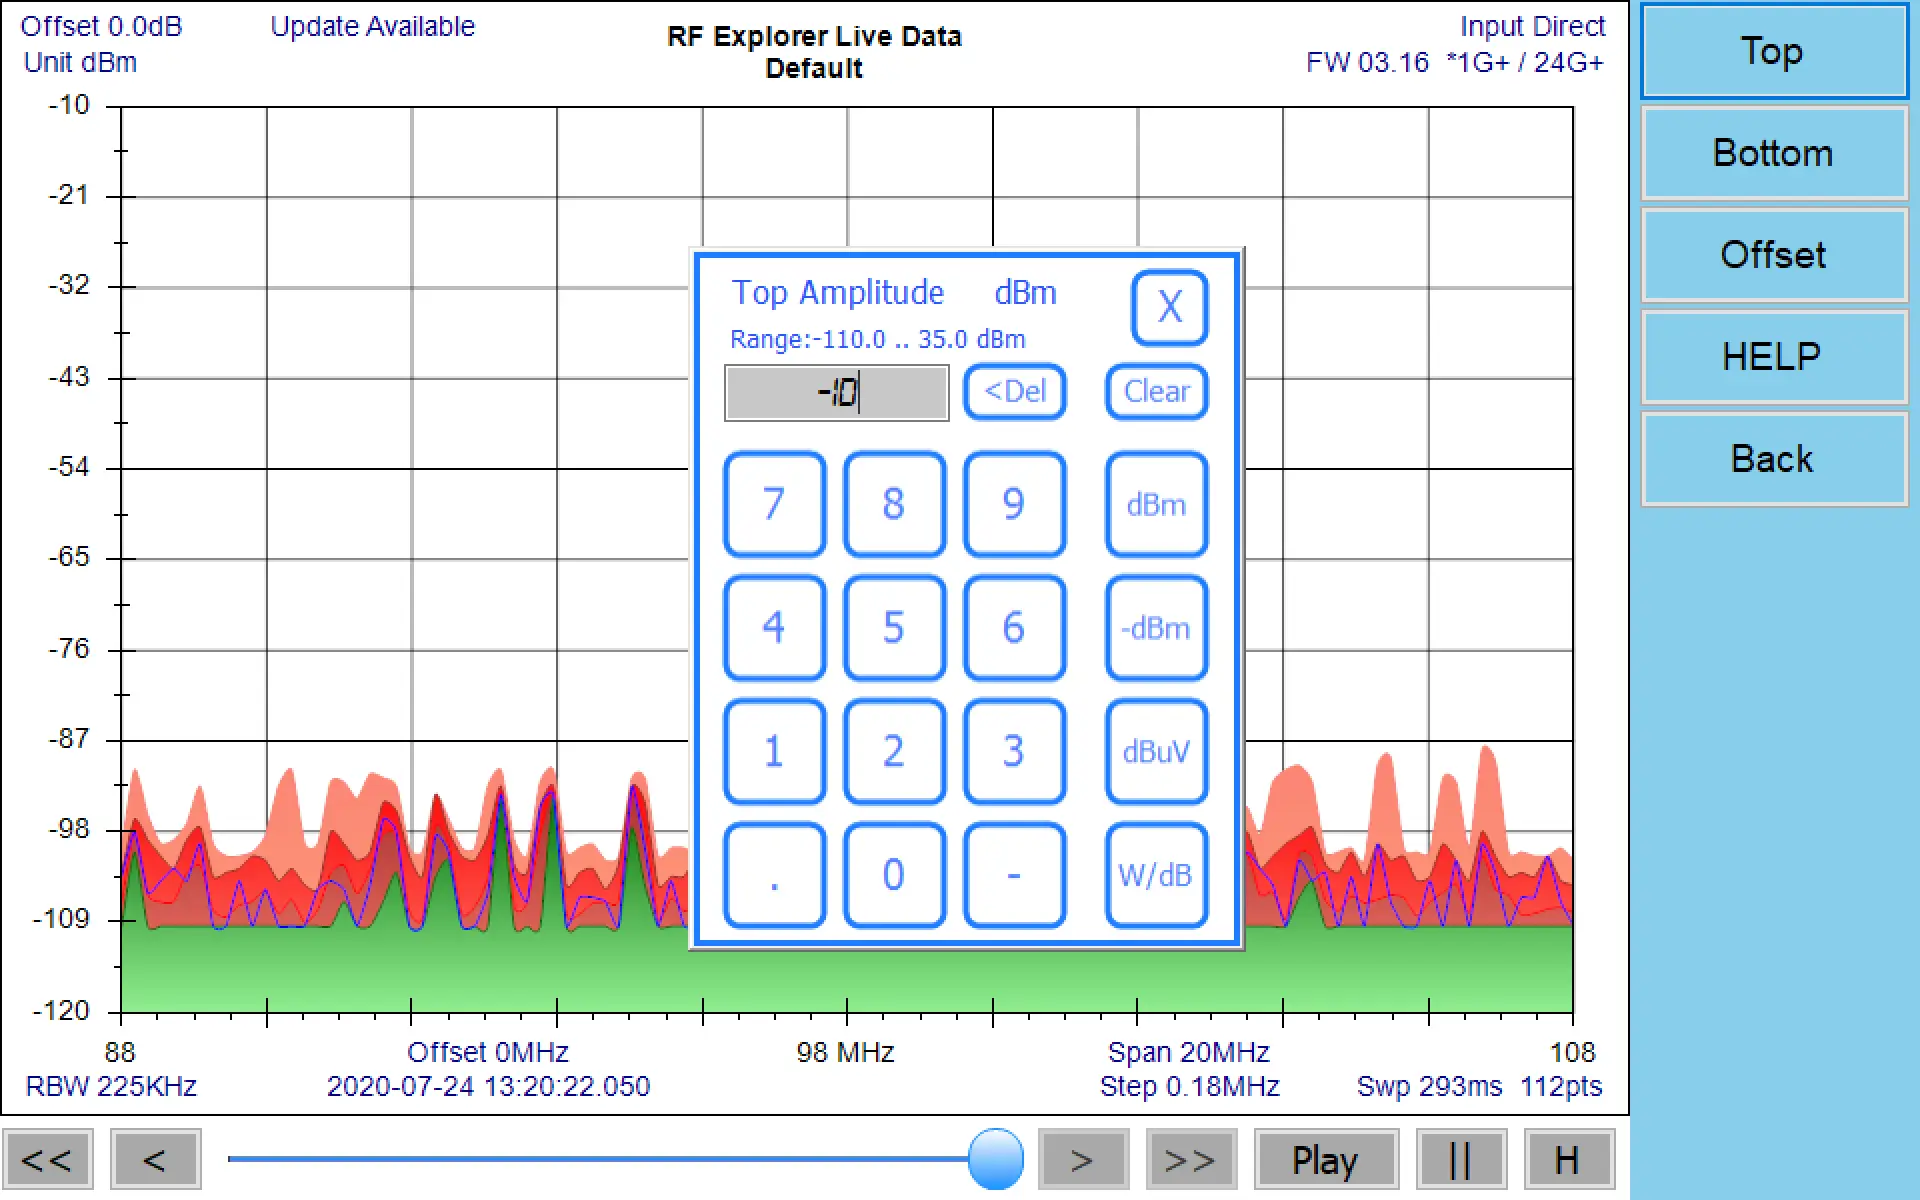Open the HELP menu item
Viewport: 1920px width, 1200px height.
pos(1774,357)
